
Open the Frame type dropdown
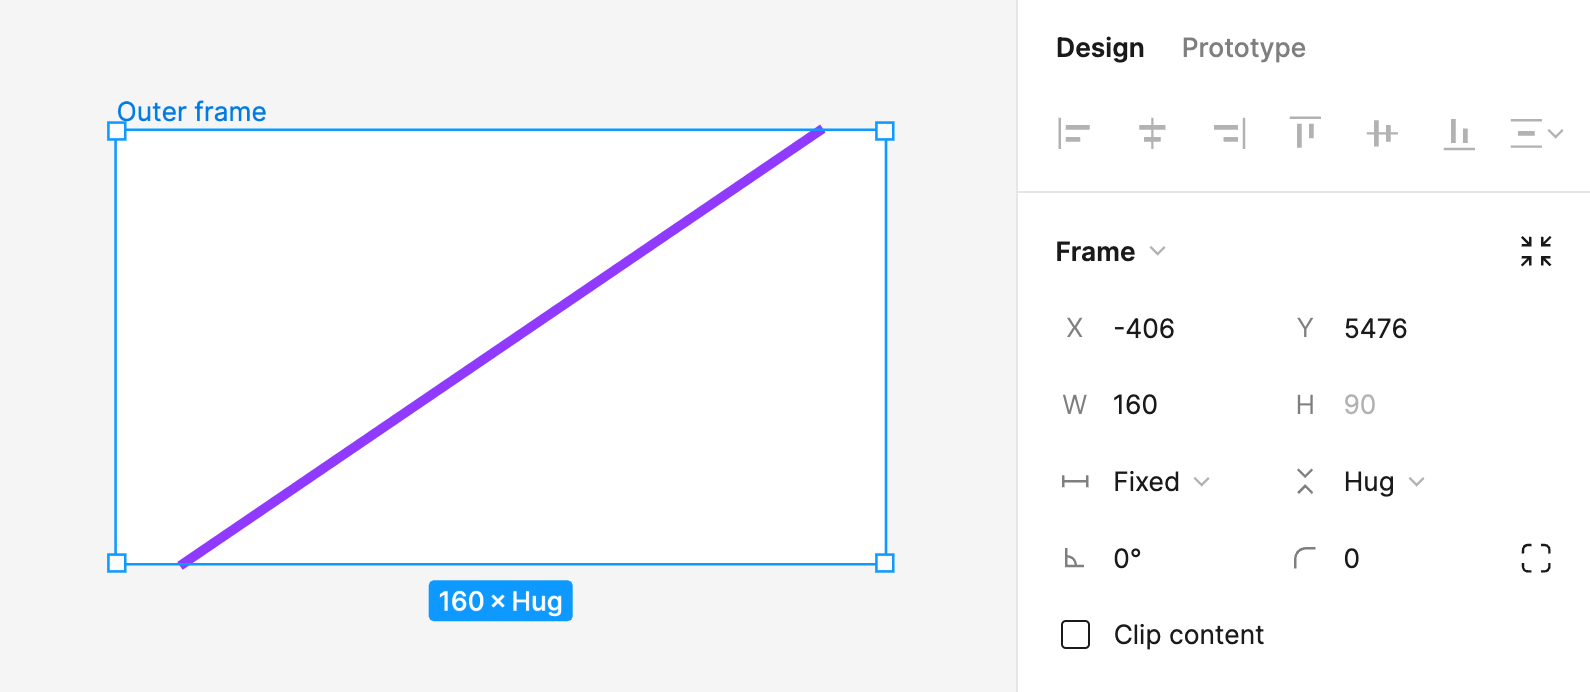pyautogui.click(x=1110, y=251)
